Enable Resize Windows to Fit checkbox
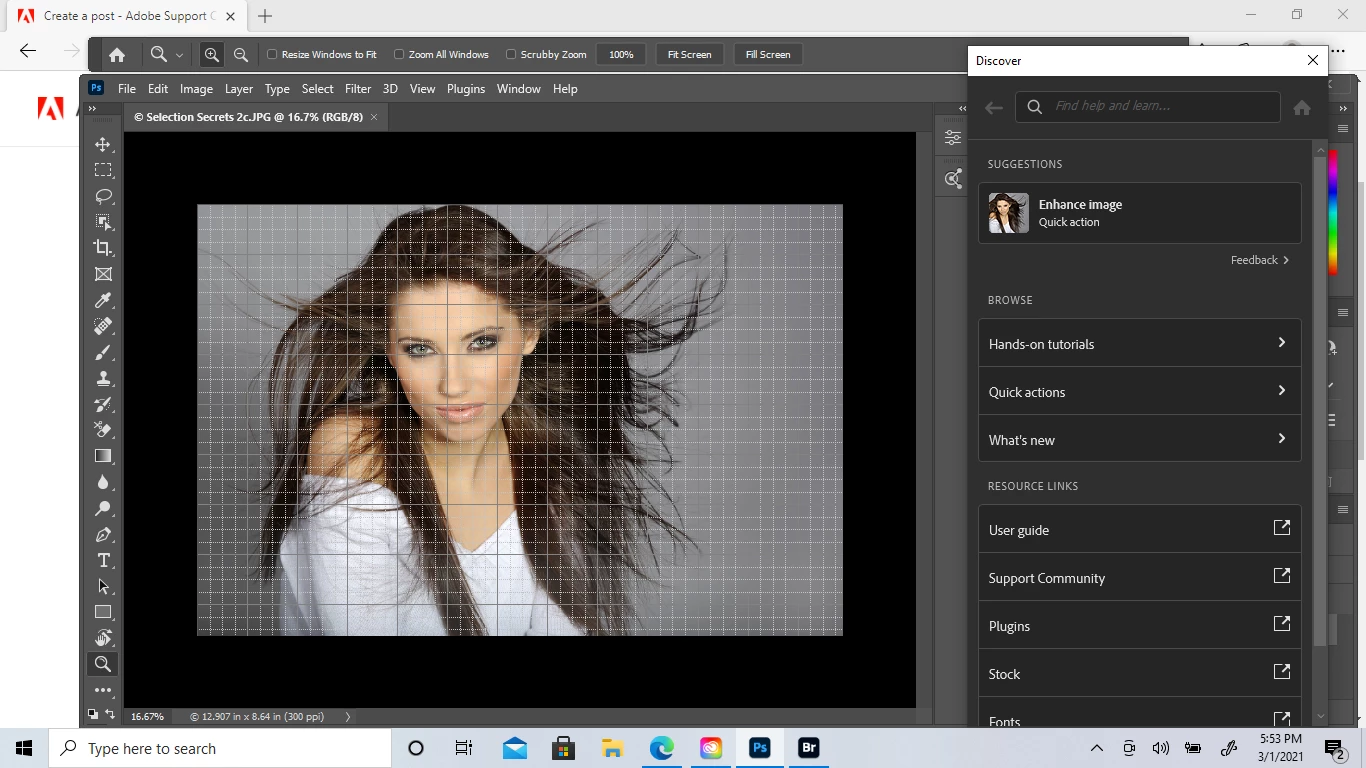 click(x=272, y=55)
